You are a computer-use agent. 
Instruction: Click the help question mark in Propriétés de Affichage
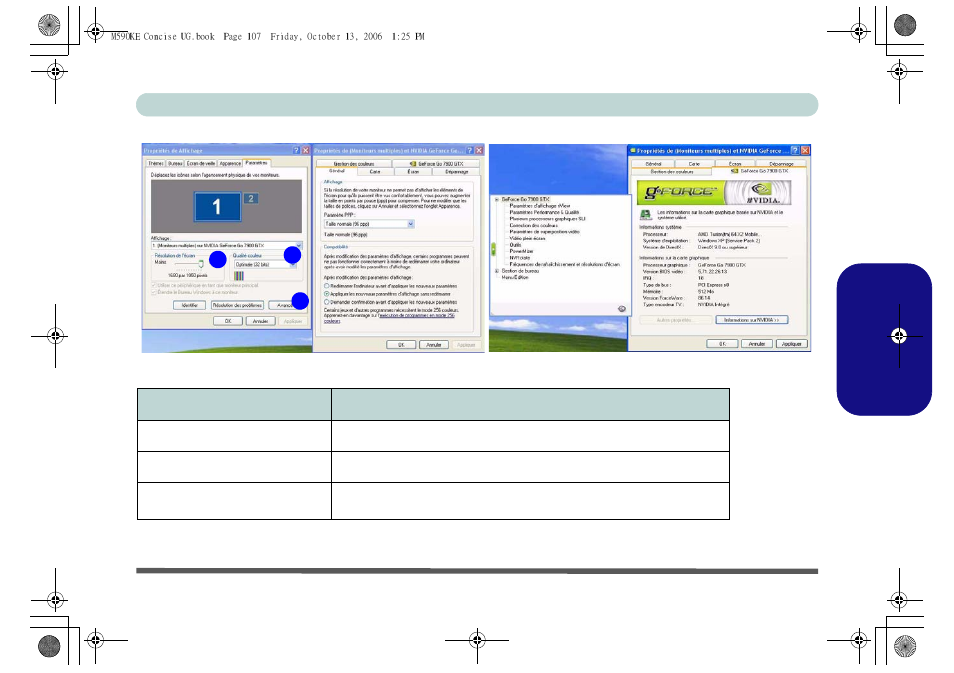click(296, 149)
